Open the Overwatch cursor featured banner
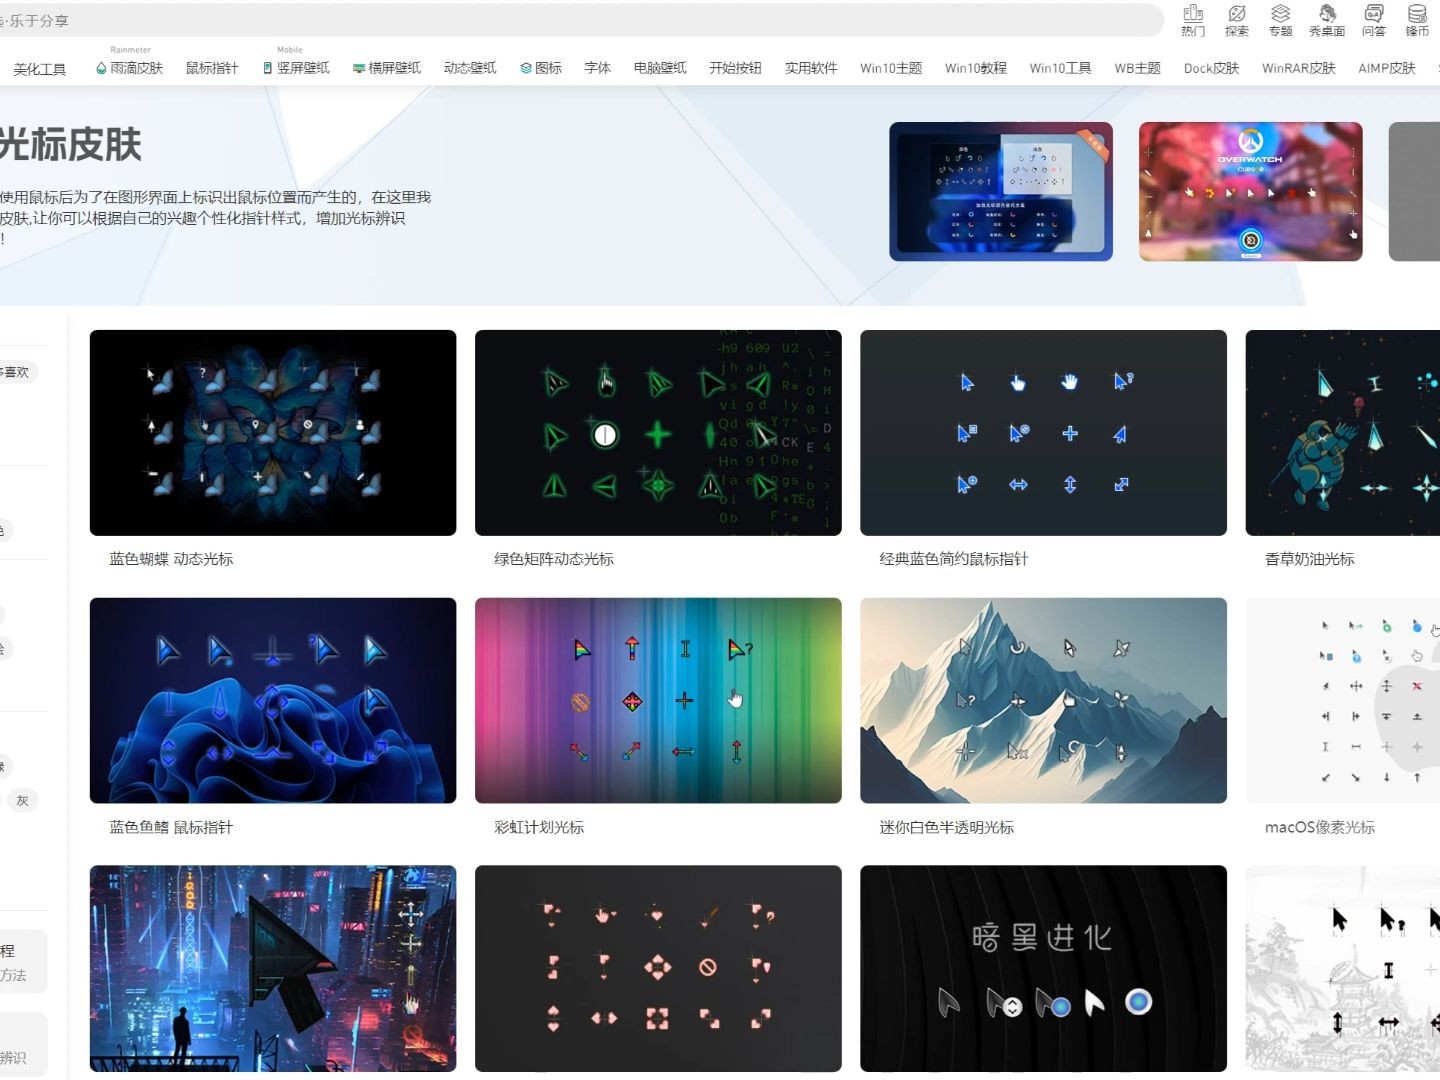 tap(1251, 192)
